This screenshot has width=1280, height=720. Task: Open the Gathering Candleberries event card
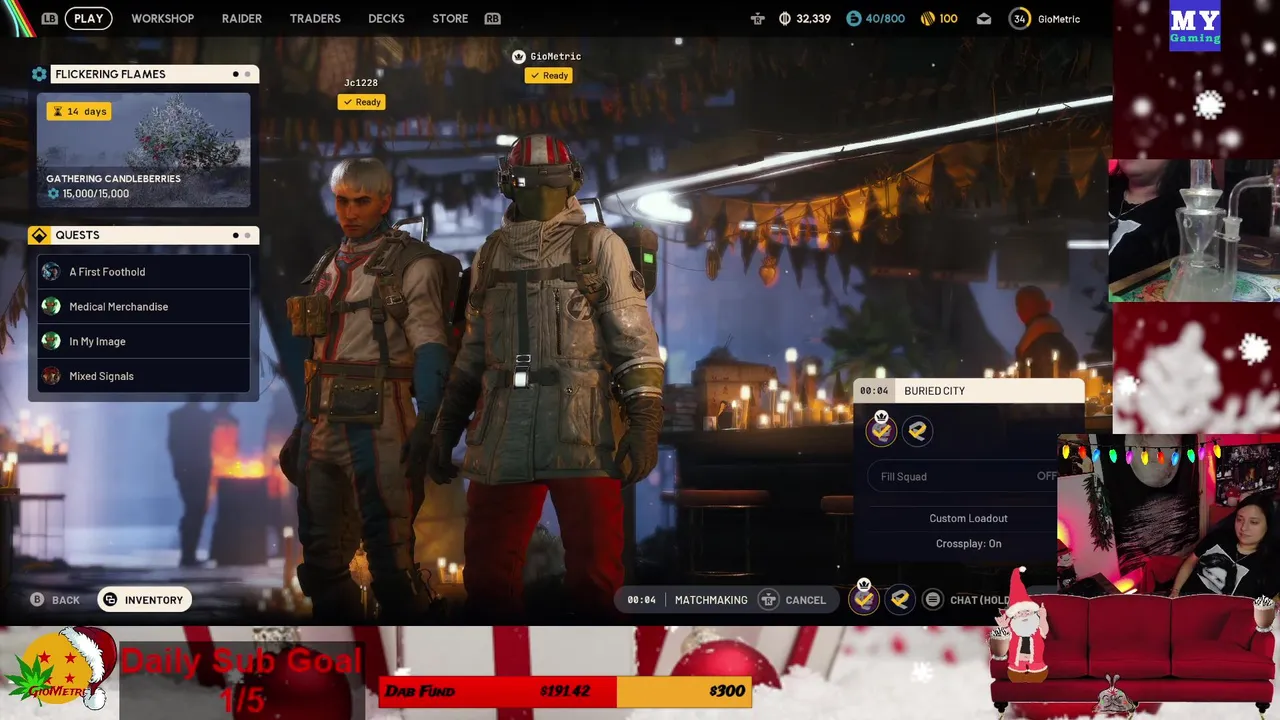click(144, 150)
